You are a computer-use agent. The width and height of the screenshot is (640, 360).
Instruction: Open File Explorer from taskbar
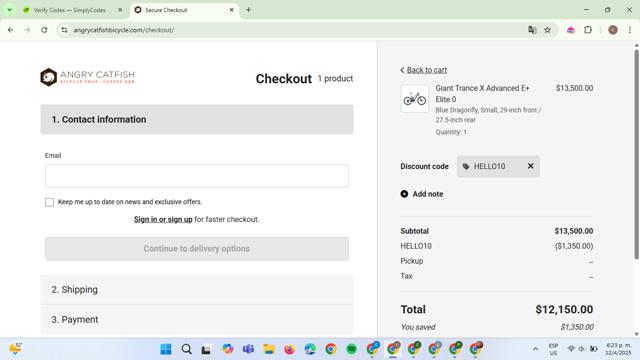tap(269, 349)
